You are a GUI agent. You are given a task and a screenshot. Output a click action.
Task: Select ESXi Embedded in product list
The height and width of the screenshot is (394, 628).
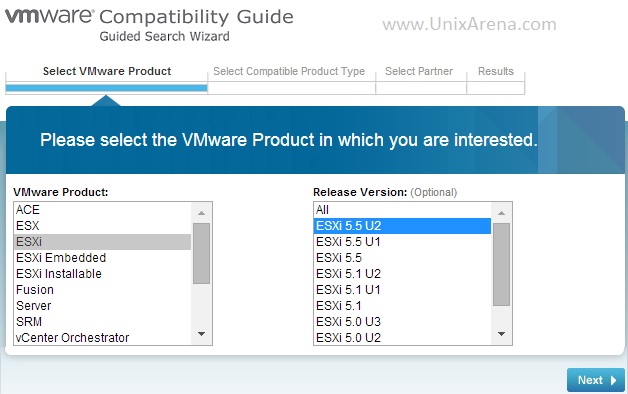click(x=61, y=257)
